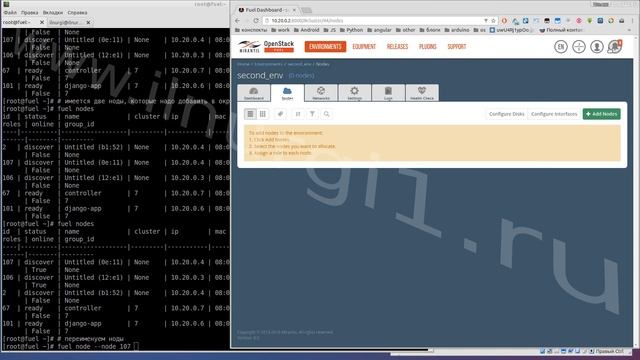Open notifications bell icon with badge
This screenshot has width=640, height=360.
click(615, 47)
